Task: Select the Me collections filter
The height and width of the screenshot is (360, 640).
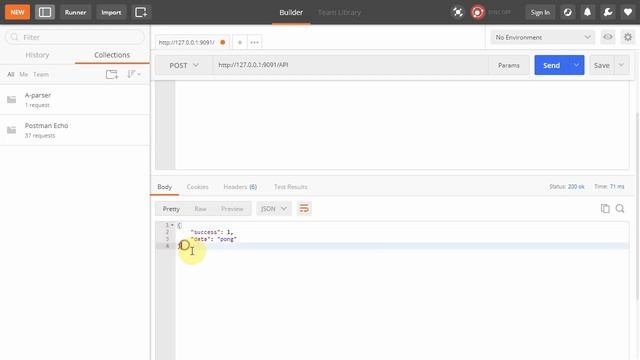Action: point(24,74)
